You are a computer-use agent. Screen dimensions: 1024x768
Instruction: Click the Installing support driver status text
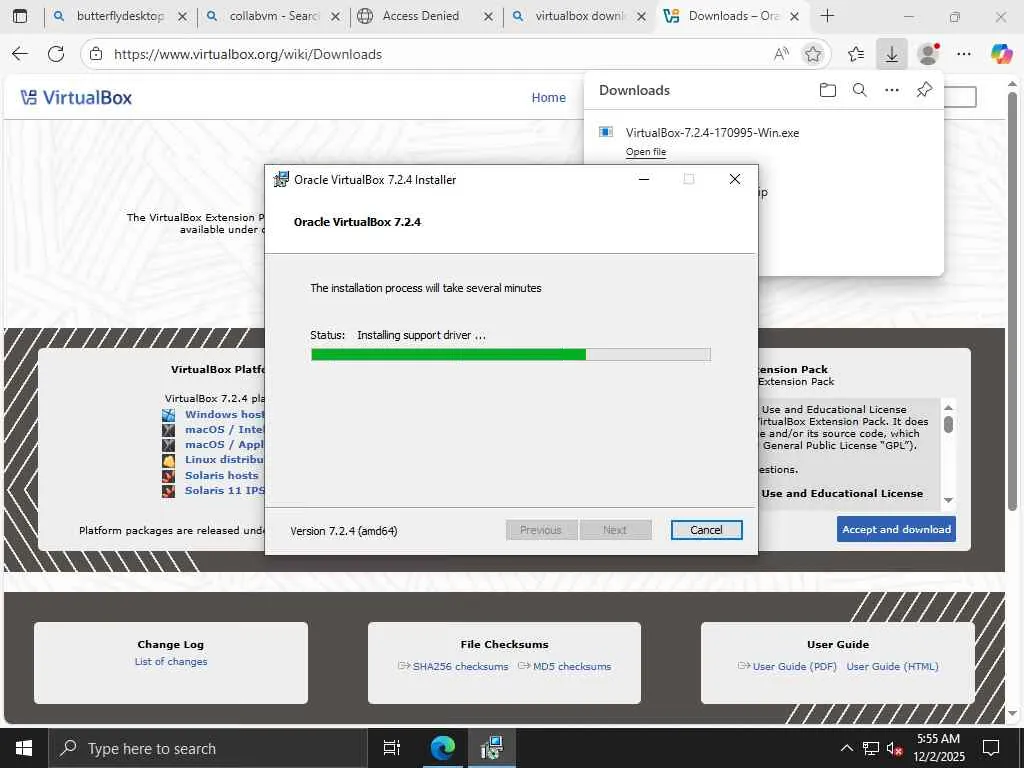point(421,335)
